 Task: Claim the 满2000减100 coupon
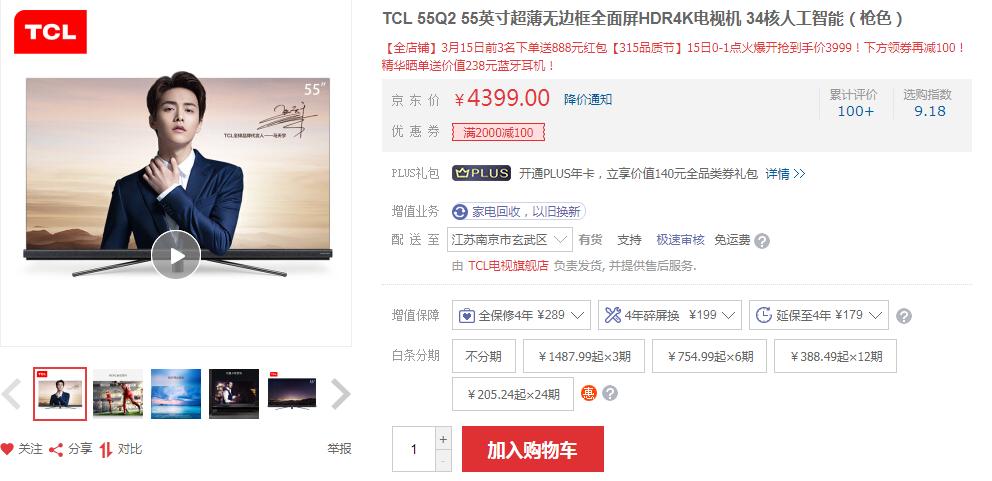click(x=499, y=132)
